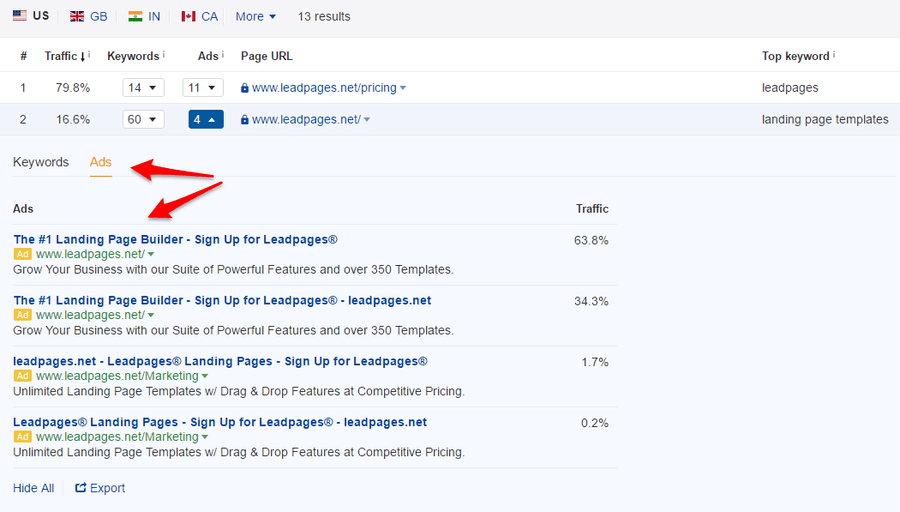Open the More countries dropdown

pos(256,16)
